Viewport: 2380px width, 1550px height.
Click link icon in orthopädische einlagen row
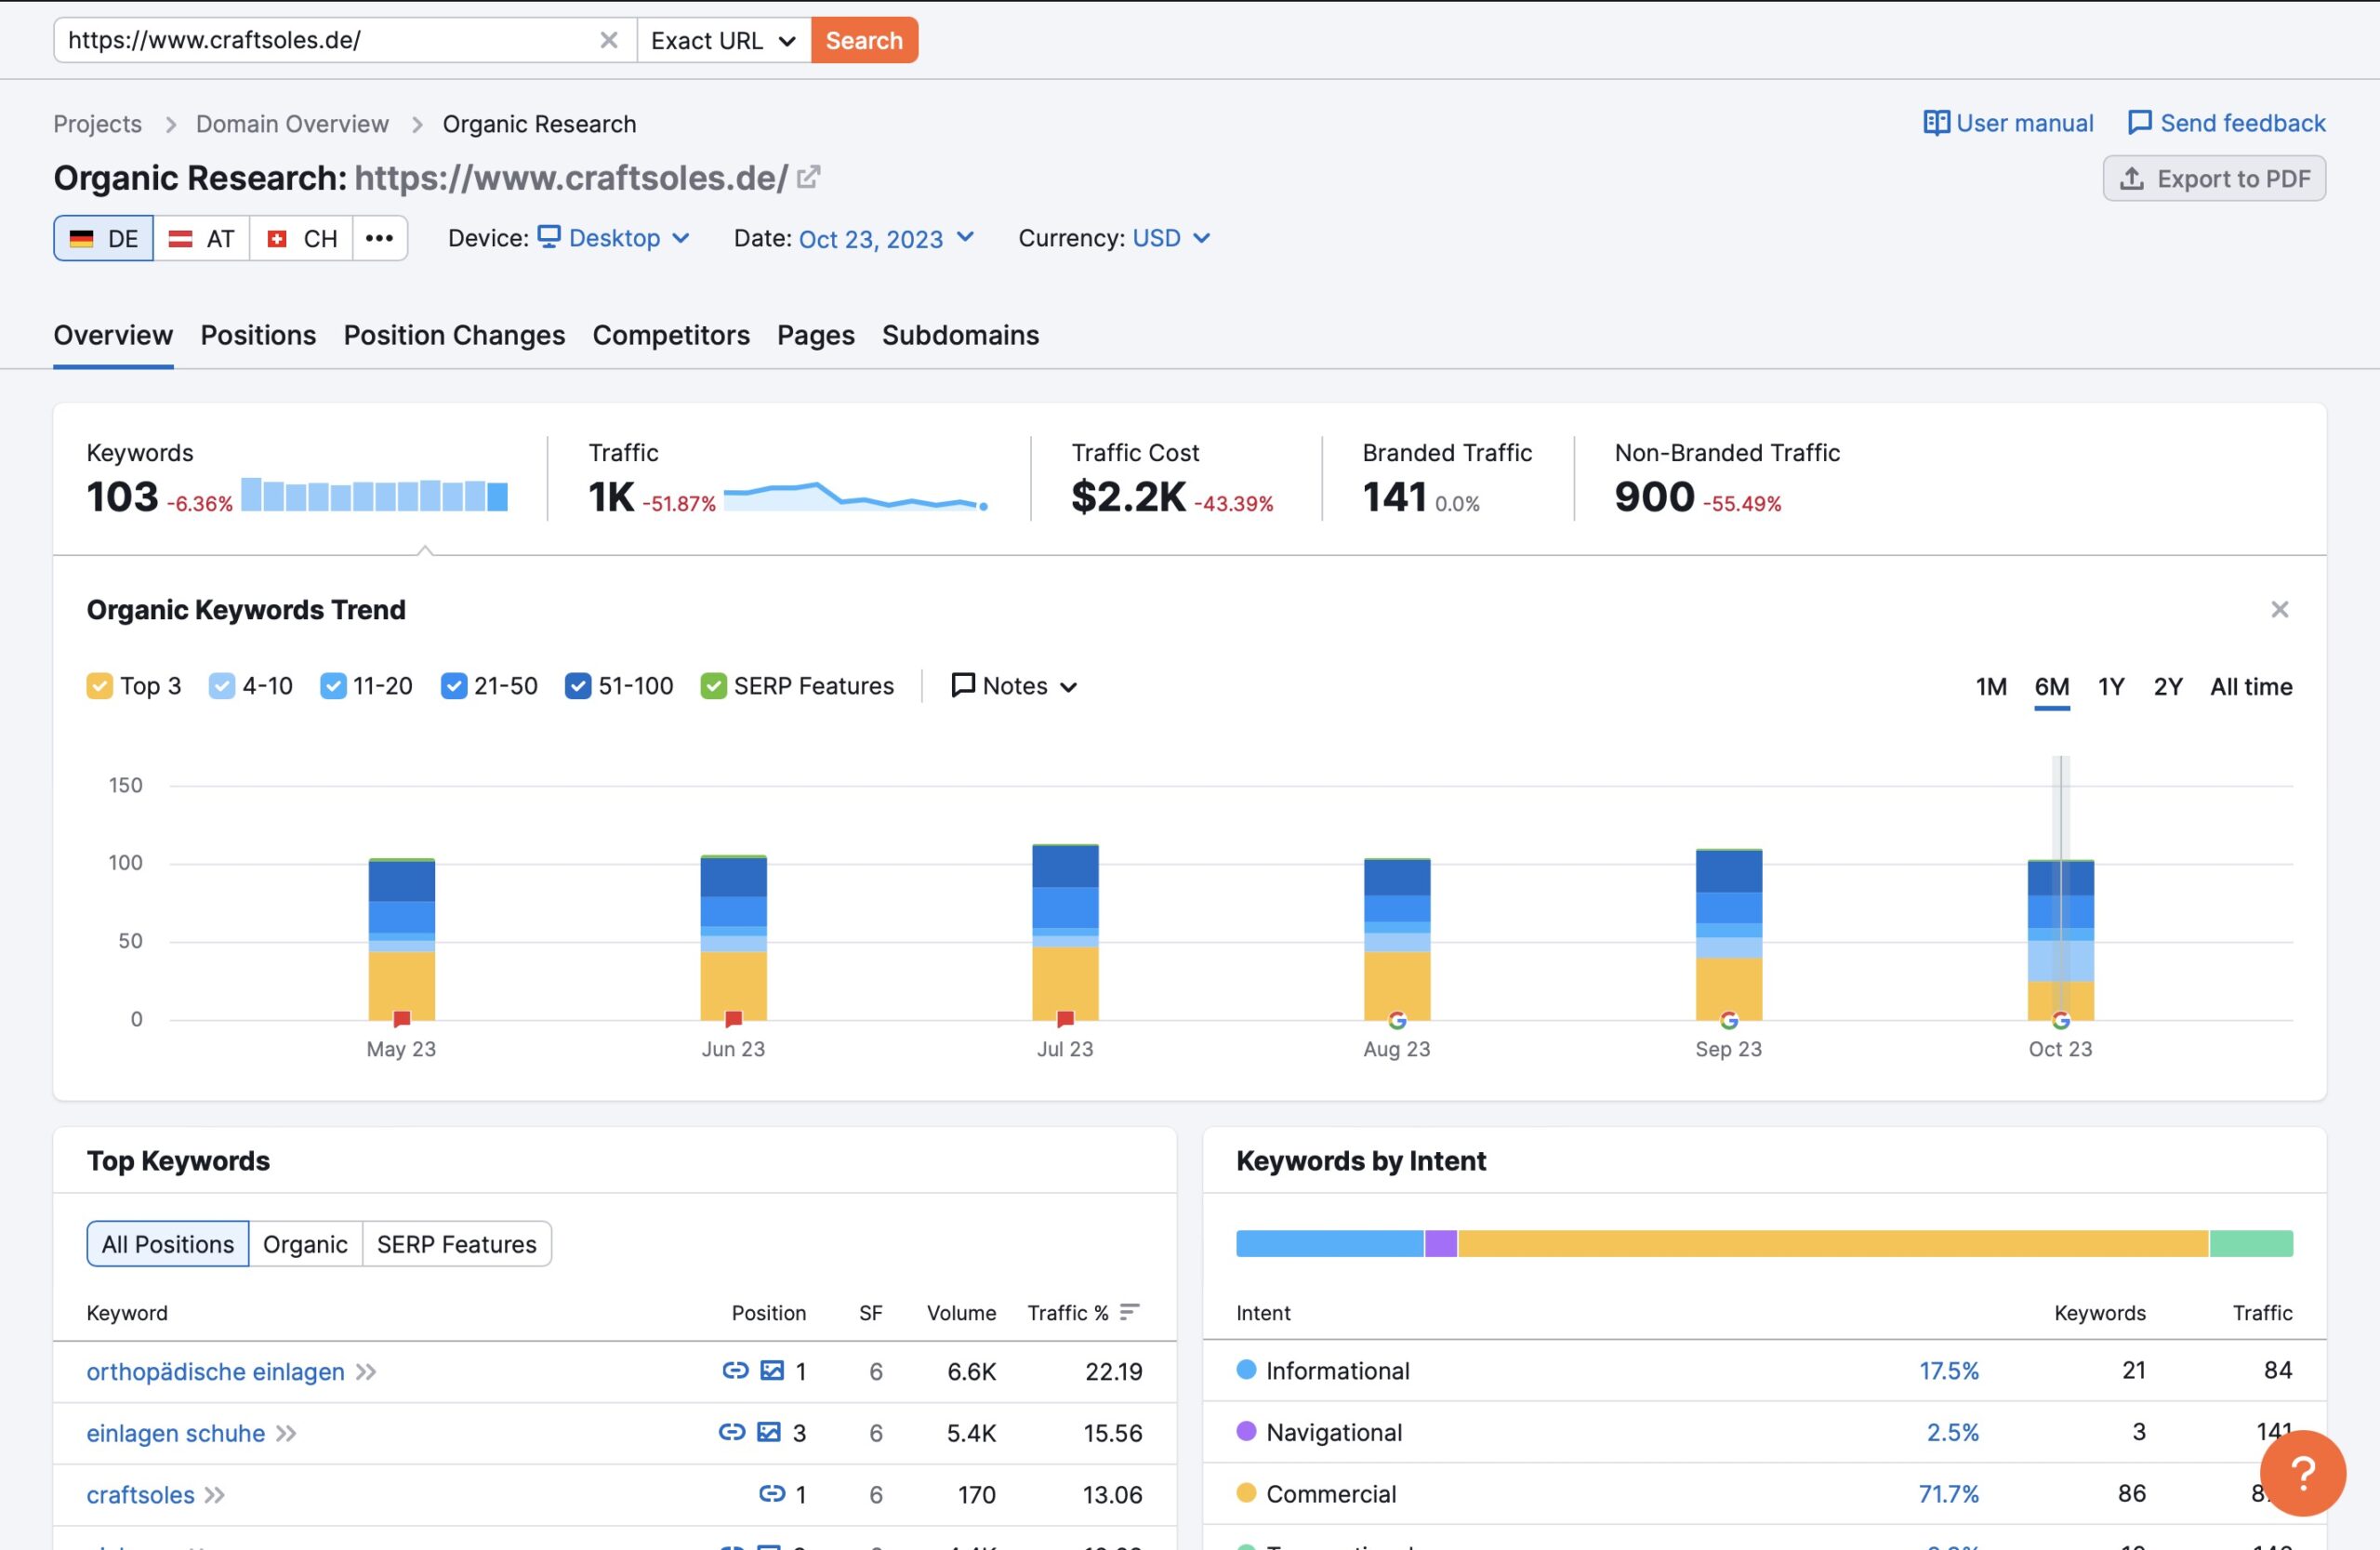click(735, 1370)
